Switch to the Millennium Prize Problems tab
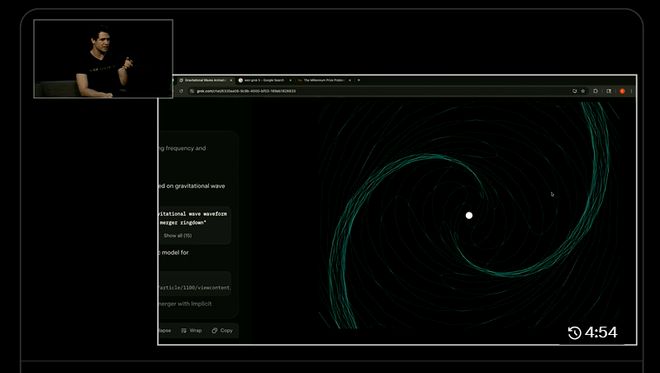The width and height of the screenshot is (660, 373). tap(323, 80)
